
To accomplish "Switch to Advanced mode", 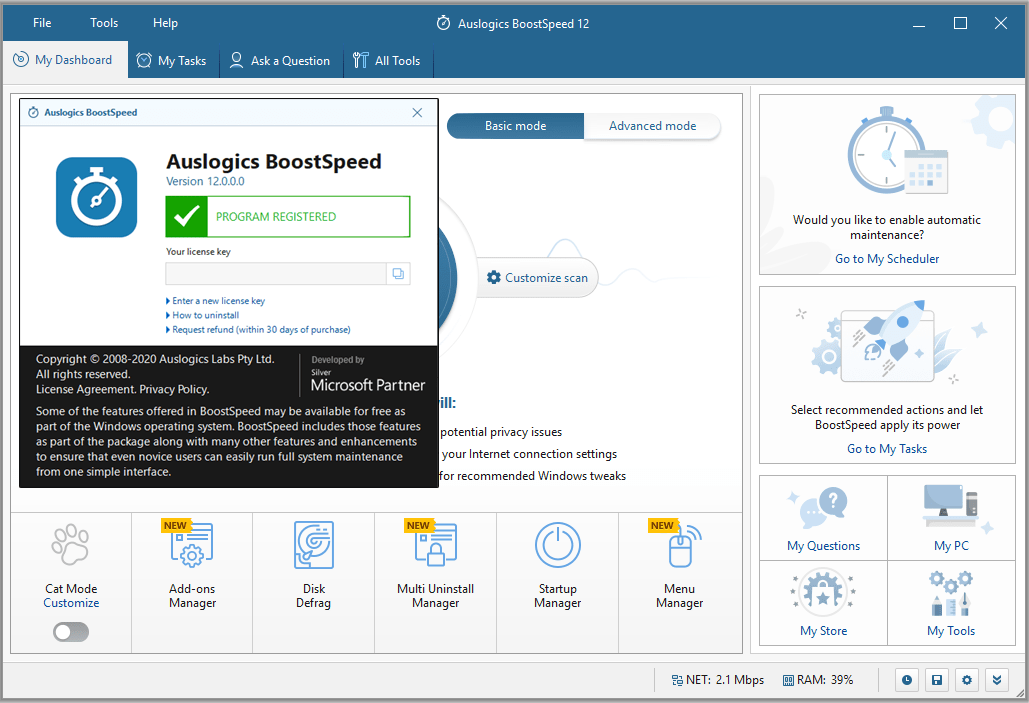I will (652, 126).
